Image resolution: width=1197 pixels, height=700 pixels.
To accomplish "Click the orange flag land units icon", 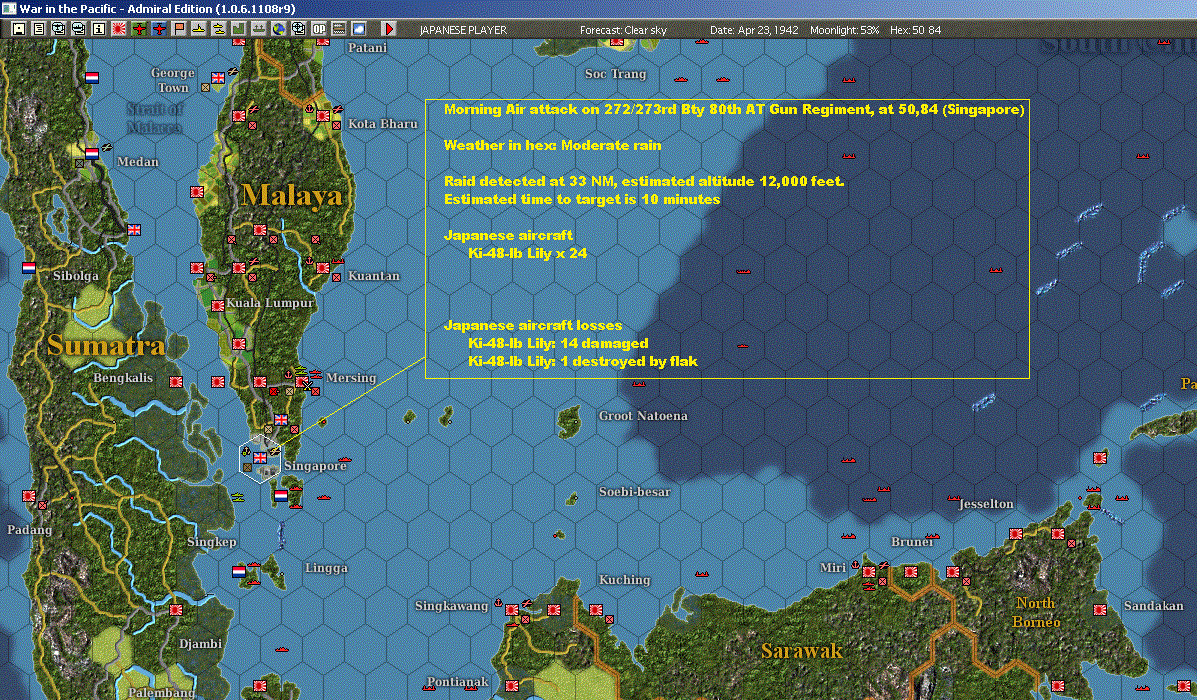I will click(179, 29).
